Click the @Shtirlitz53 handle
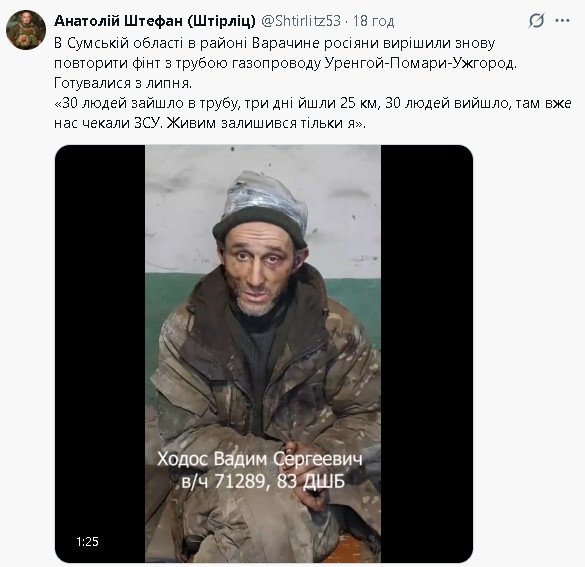 [x=301, y=21]
